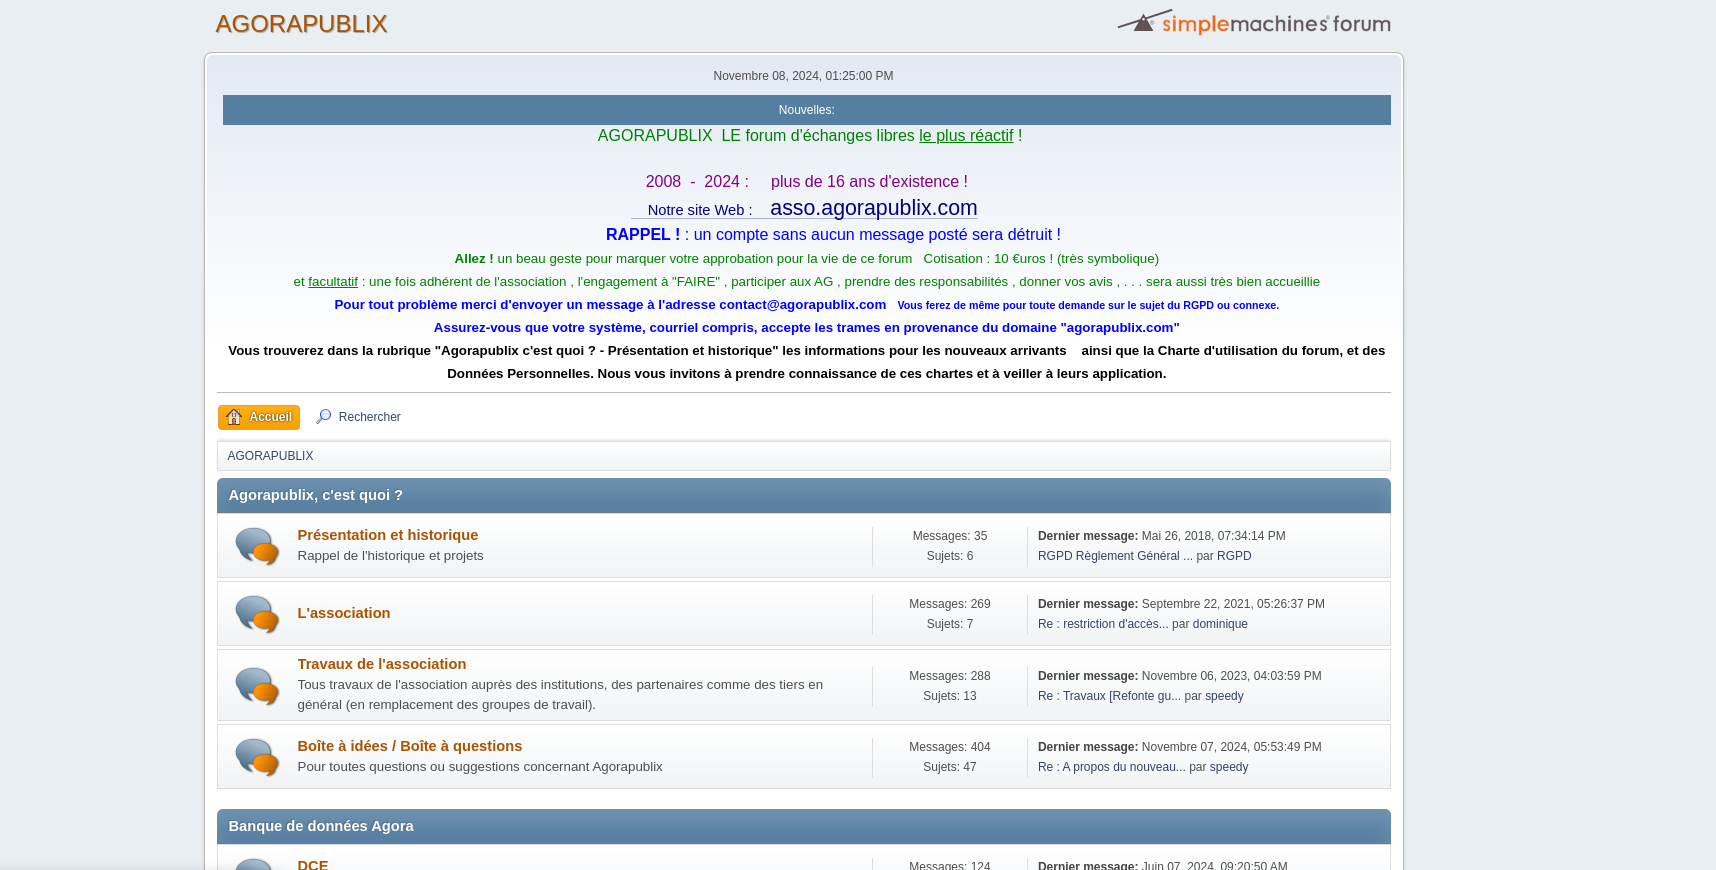Viewport: 1716px width, 870px height.
Task: Open last post Re : restriction d'accès
Action: (x=1103, y=624)
